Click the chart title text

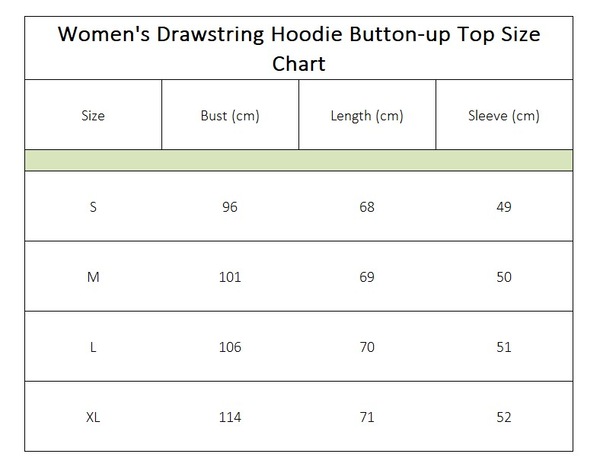299,49
